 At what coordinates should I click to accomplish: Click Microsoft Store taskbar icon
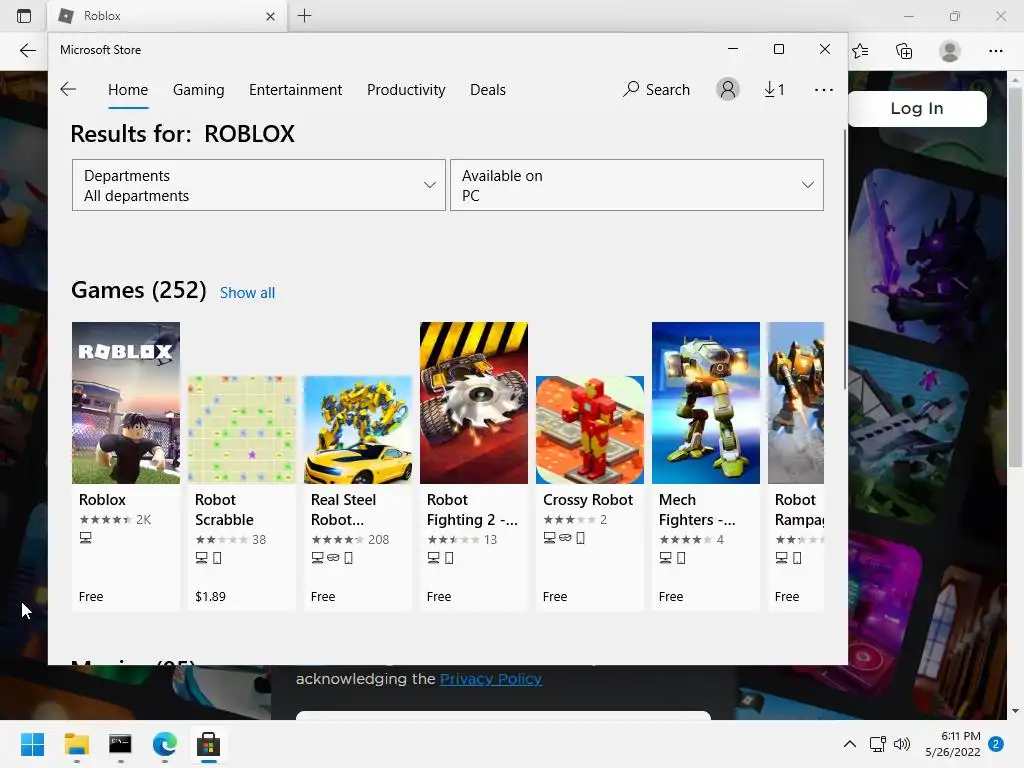[208, 744]
